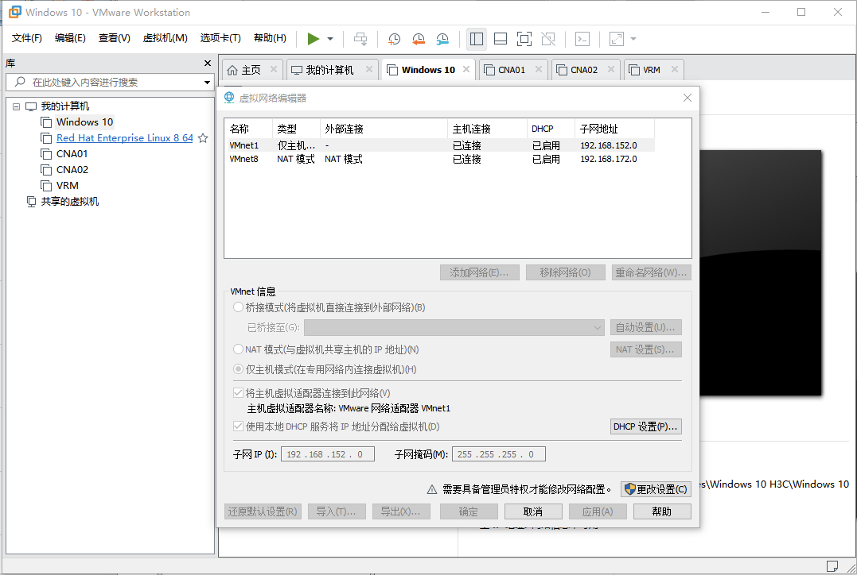Toggle the thumbnail bar view icon
The width and height of the screenshot is (858, 576).
500,39
